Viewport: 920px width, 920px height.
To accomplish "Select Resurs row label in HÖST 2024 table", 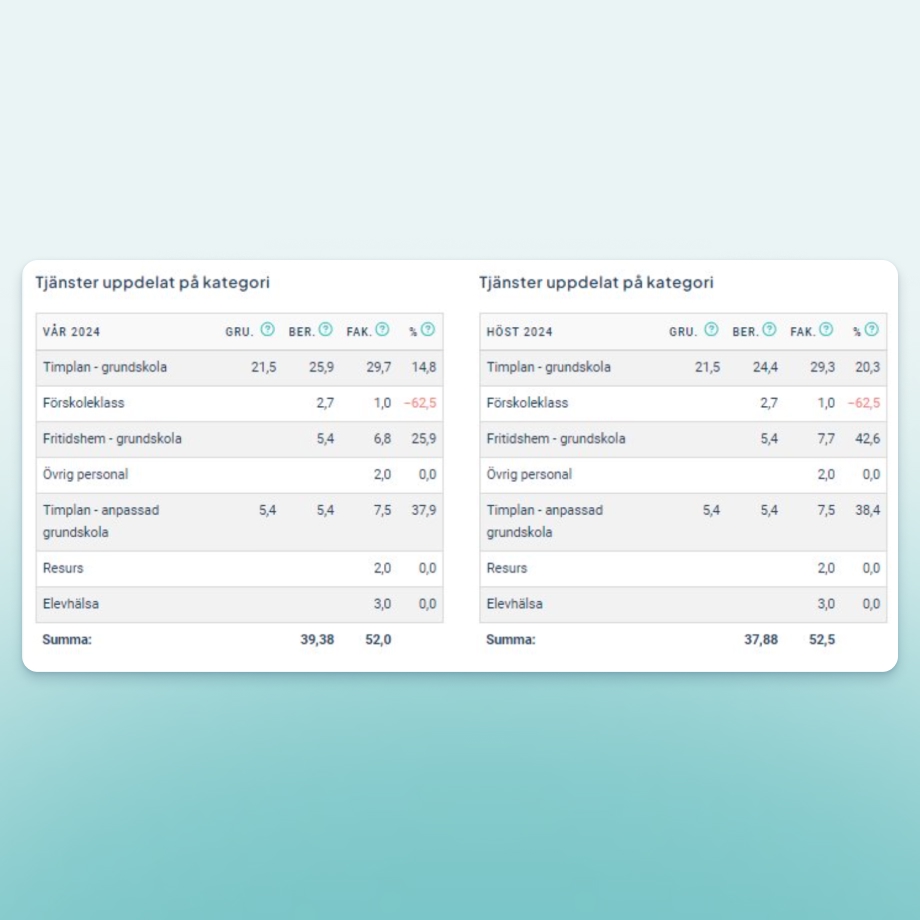I will click(507, 568).
